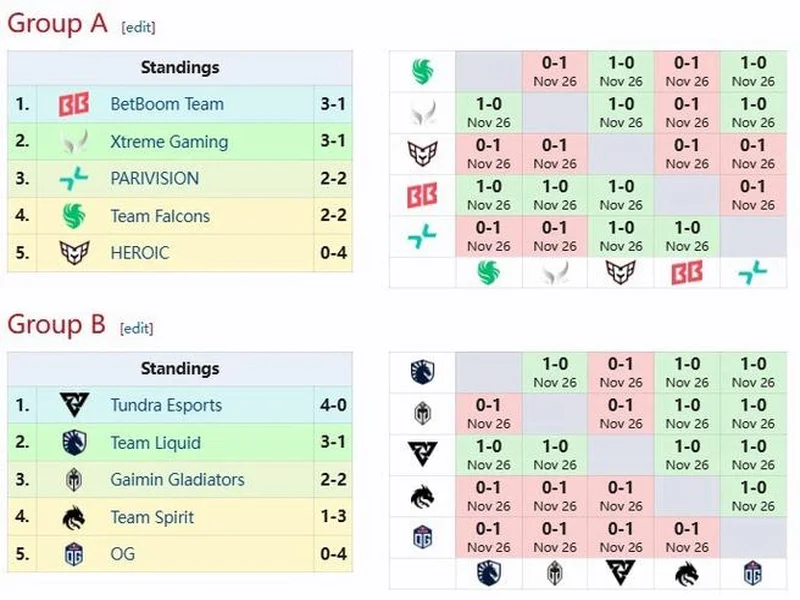Open the edit link beside Group B

pyautogui.click(x=136, y=327)
